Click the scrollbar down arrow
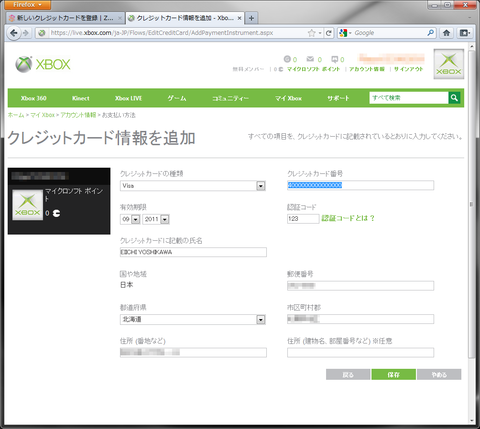 click(x=471, y=421)
